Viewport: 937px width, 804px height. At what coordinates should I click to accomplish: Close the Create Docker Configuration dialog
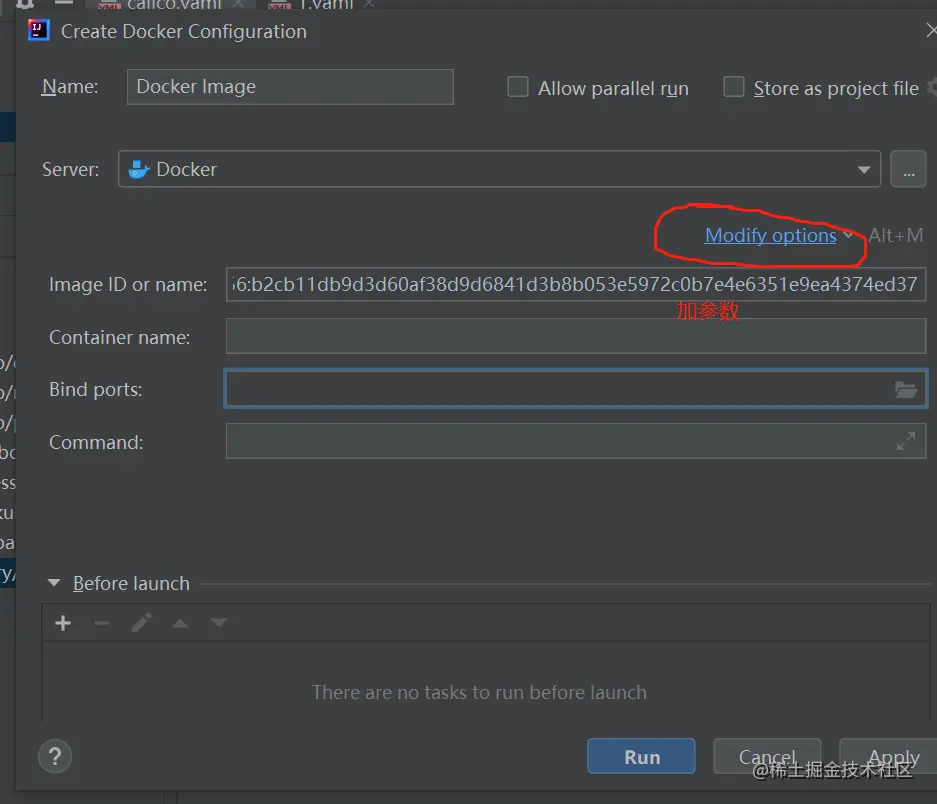pos(931,30)
